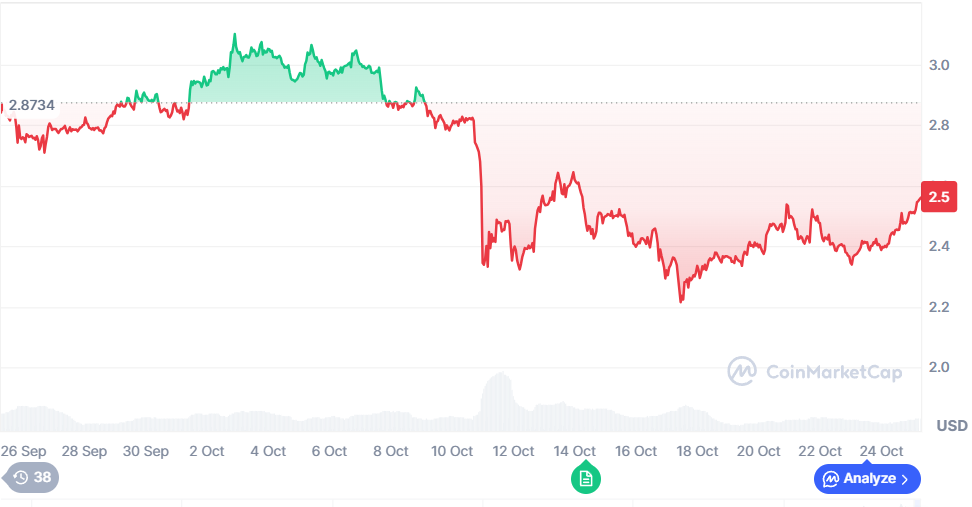Click the 2.4 price axis label
Image resolution: width=972 pixels, height=507 pixels.
pos(938,247)
